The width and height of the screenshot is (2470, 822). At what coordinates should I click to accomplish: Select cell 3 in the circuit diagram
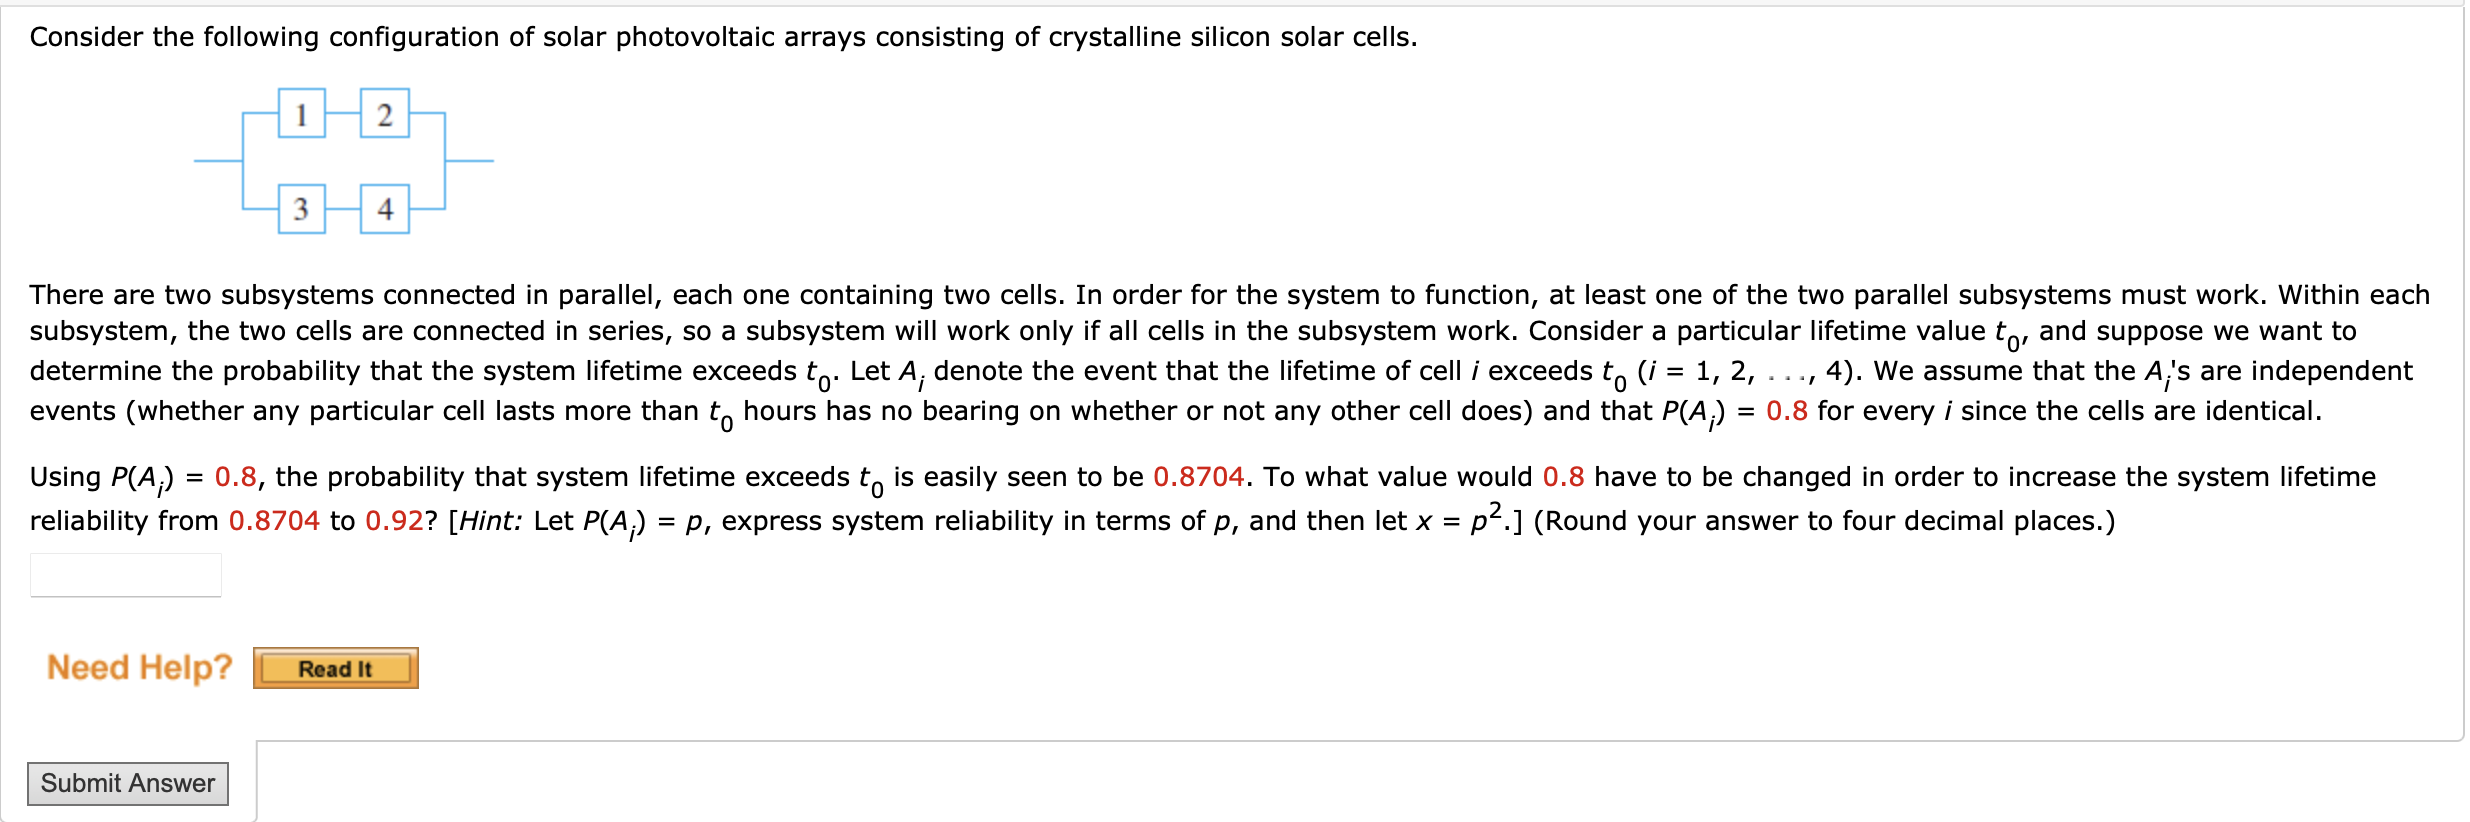pos(301,209)
